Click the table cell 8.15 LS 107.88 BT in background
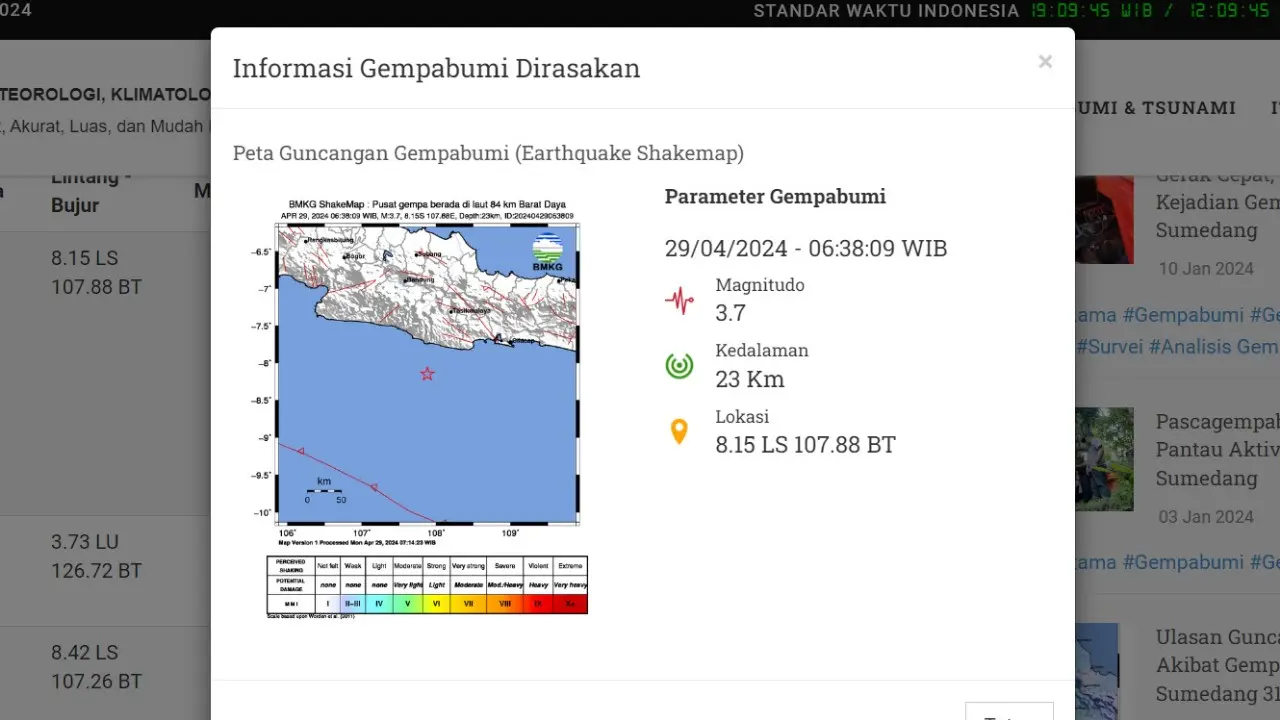This screenshot has height=720, width=1280. pos(96,273)
